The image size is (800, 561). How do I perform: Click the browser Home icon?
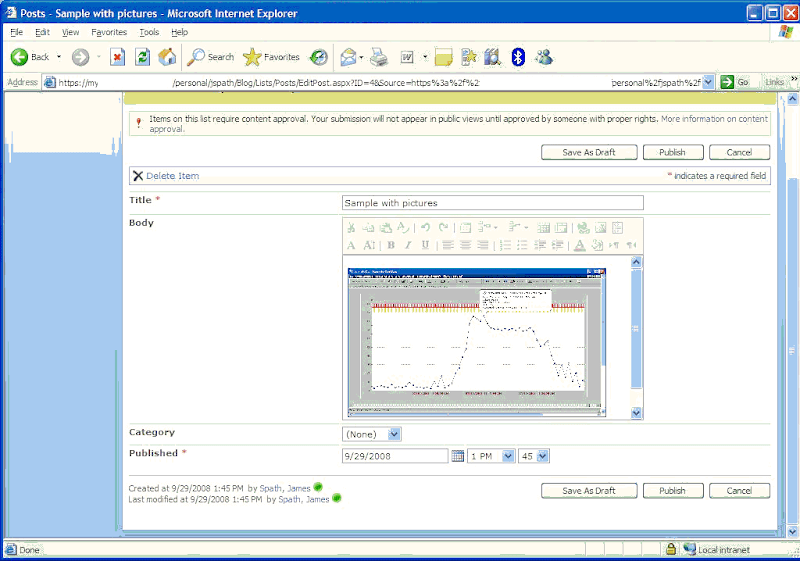pos(167,57)
